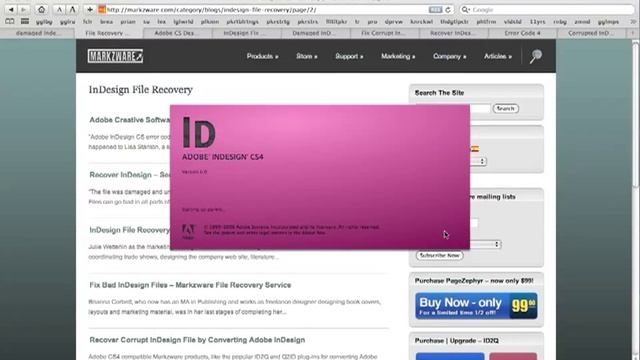Open the reading list book icon
Image resolution: width=640 pixels, height=360 pixels.
pos(9,21)
